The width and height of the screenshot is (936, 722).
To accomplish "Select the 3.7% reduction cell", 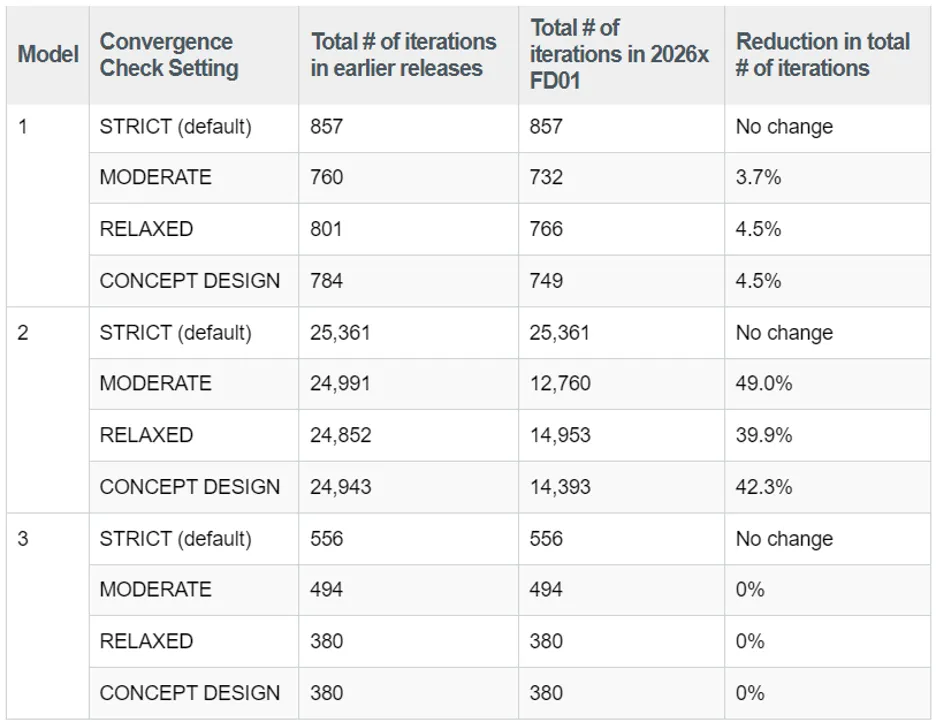I will coord(758,177).
